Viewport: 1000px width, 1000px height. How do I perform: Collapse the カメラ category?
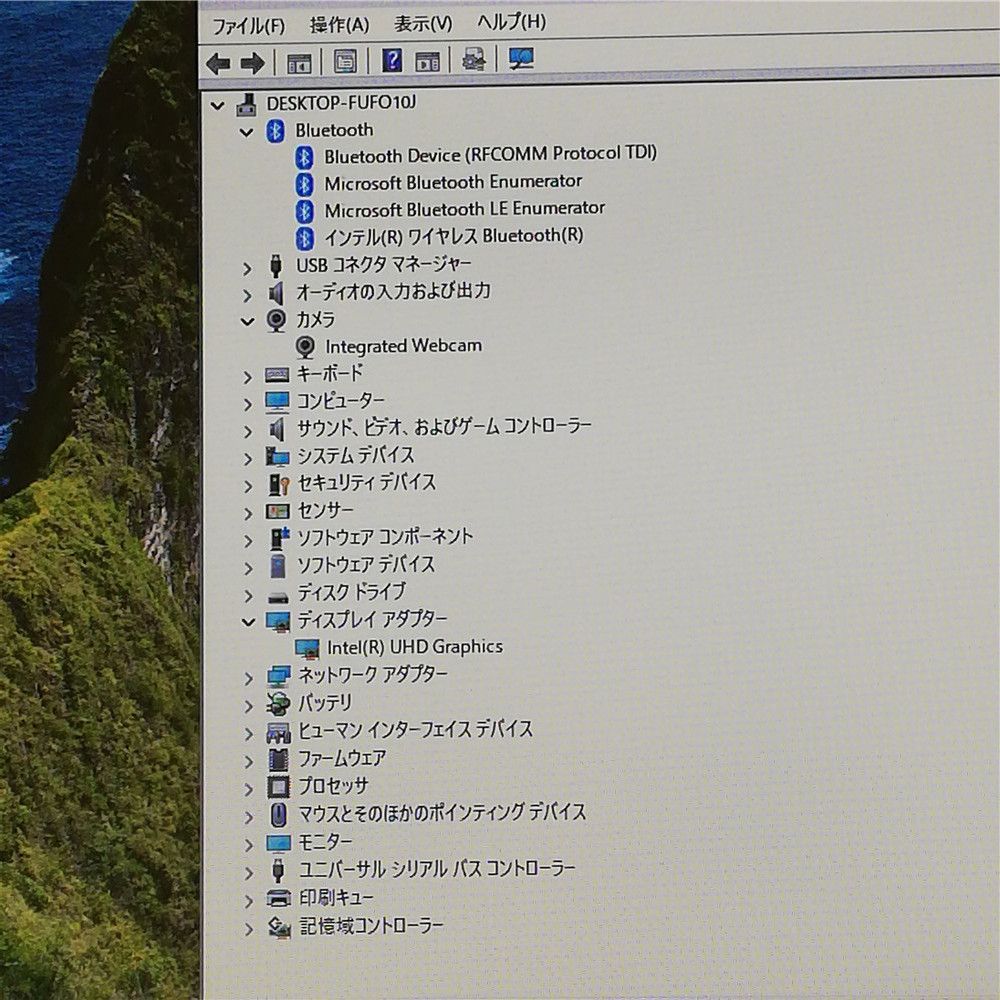pos(247,322)
